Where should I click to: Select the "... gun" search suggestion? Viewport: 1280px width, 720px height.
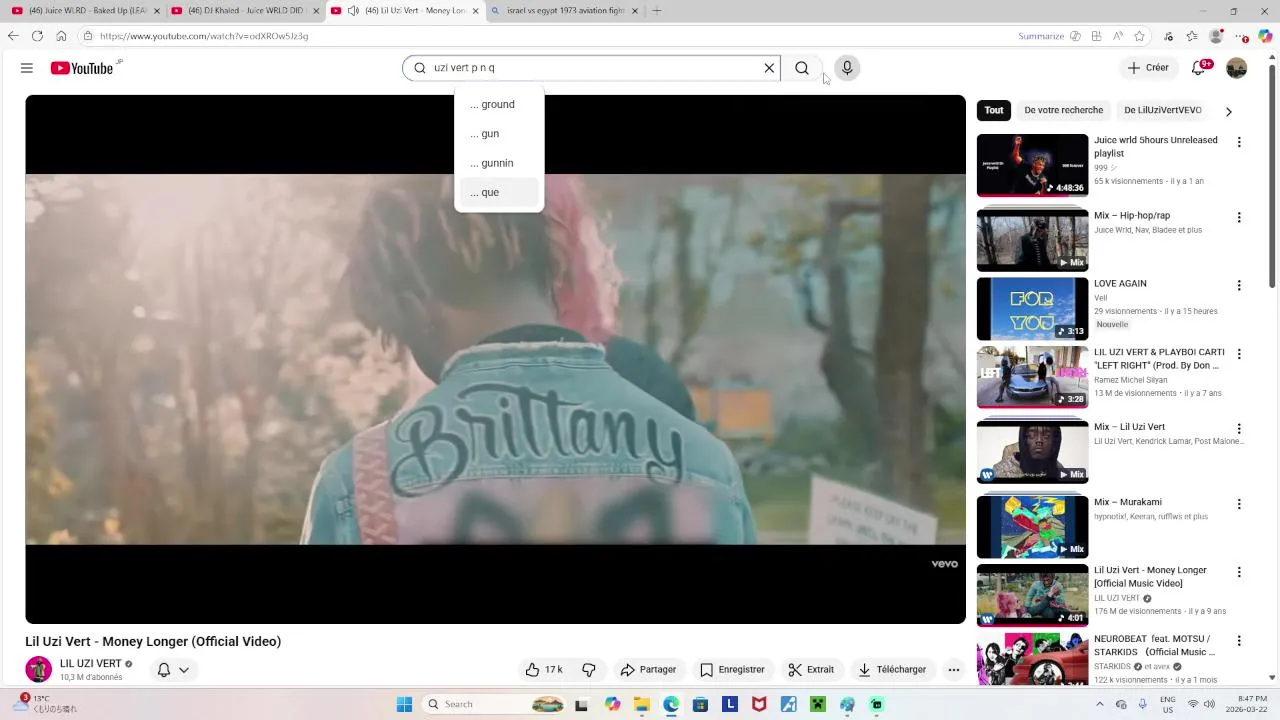499,134
